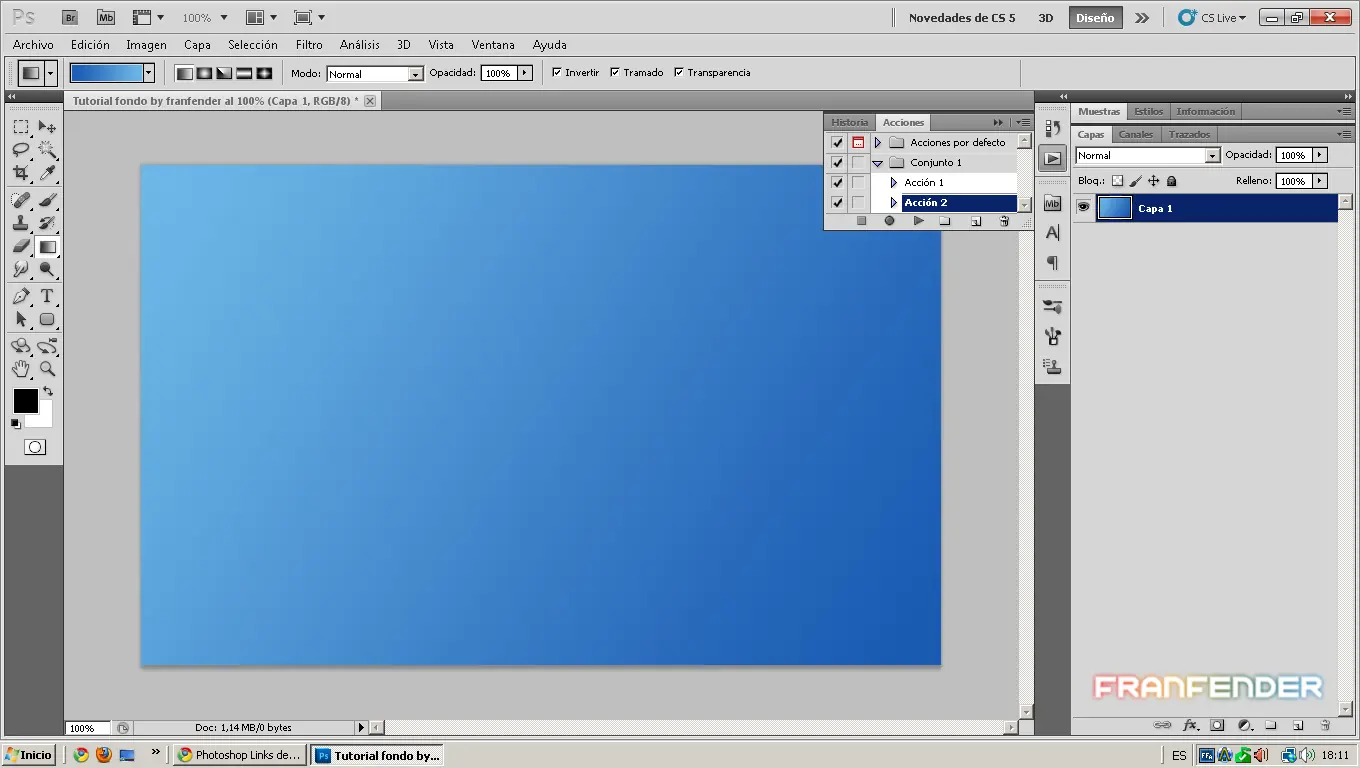Open the layer Opacidad slider arrow

(1320, 155)
